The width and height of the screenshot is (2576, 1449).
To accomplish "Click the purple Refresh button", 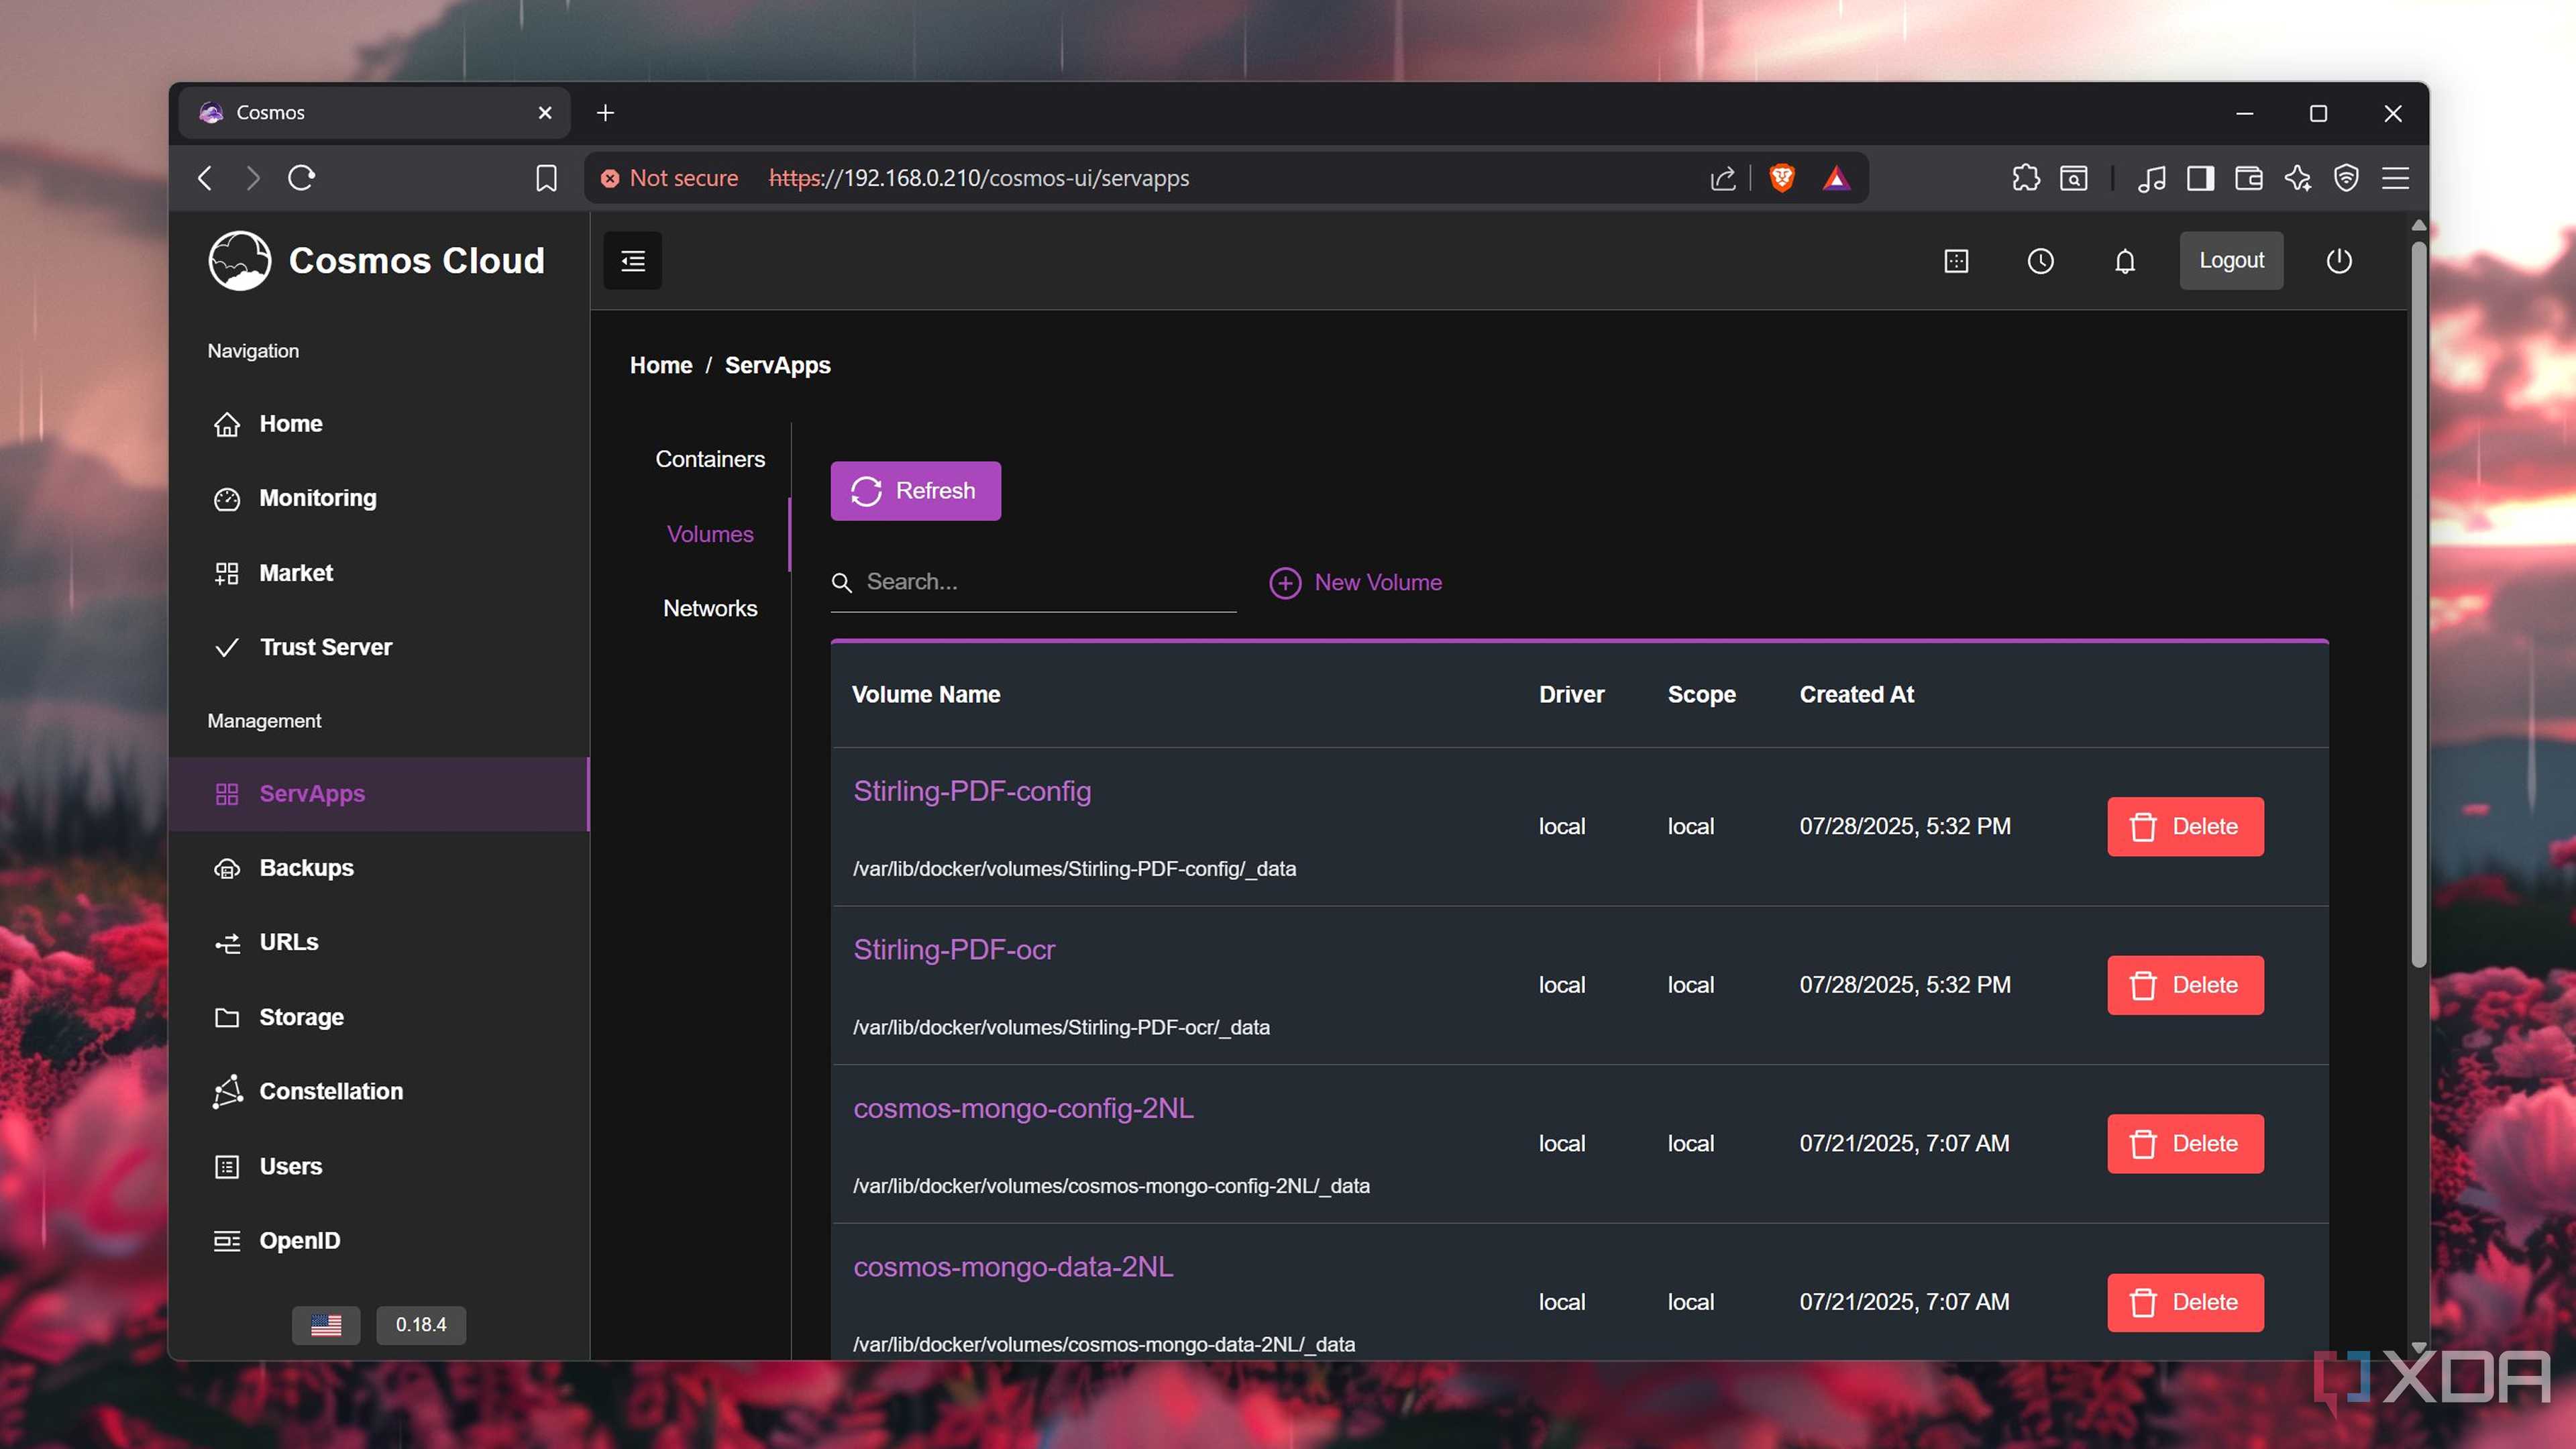I will pyautogui.click(x=915, y=491).
